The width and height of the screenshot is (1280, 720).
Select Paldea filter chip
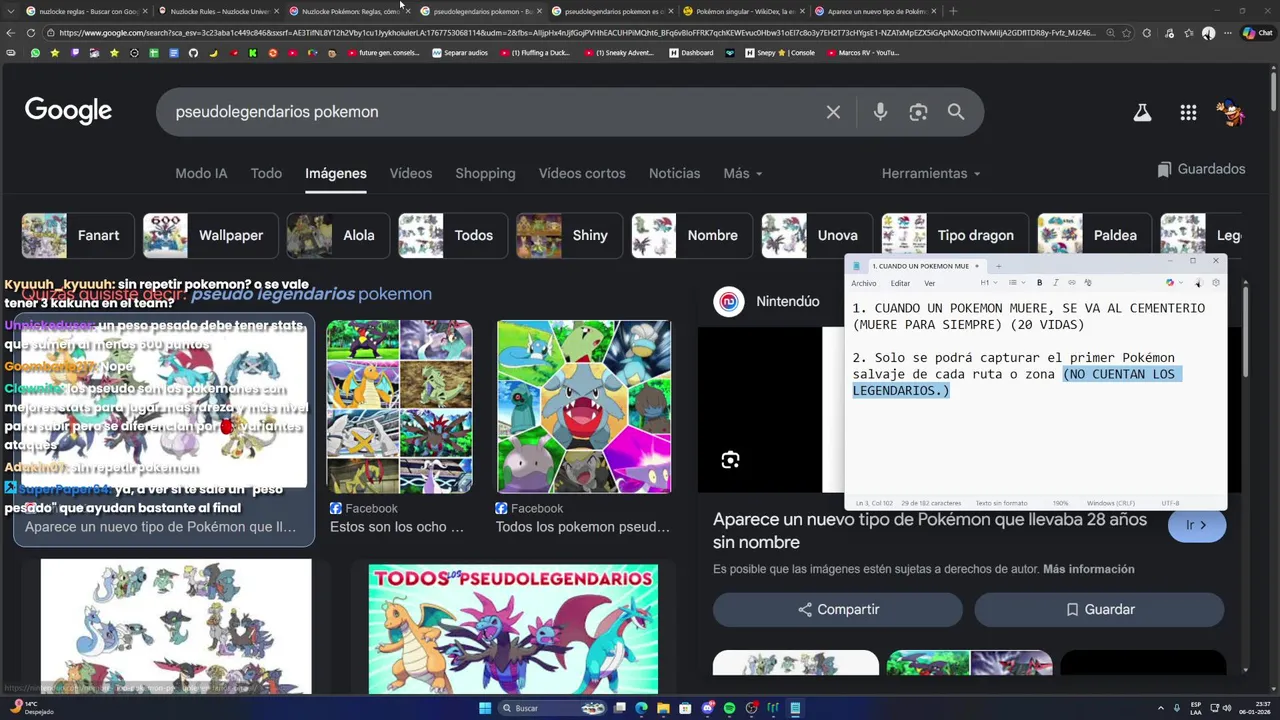click(1093, 235)
